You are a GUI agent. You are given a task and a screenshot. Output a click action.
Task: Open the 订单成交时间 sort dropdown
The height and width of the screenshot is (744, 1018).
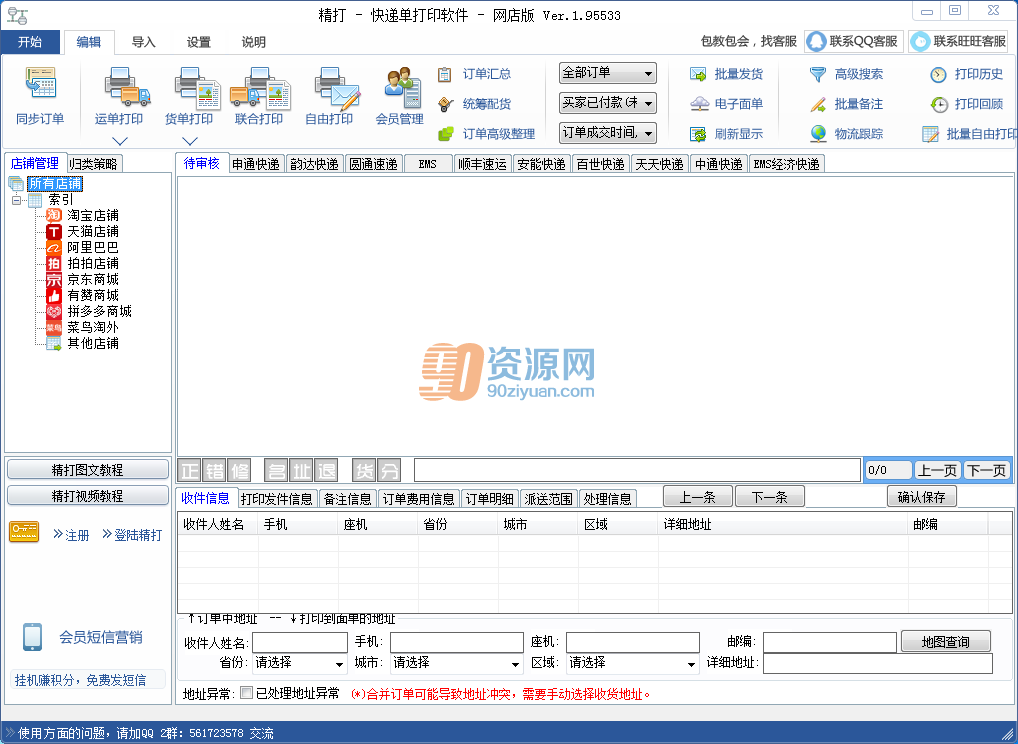tap(608, 132)
